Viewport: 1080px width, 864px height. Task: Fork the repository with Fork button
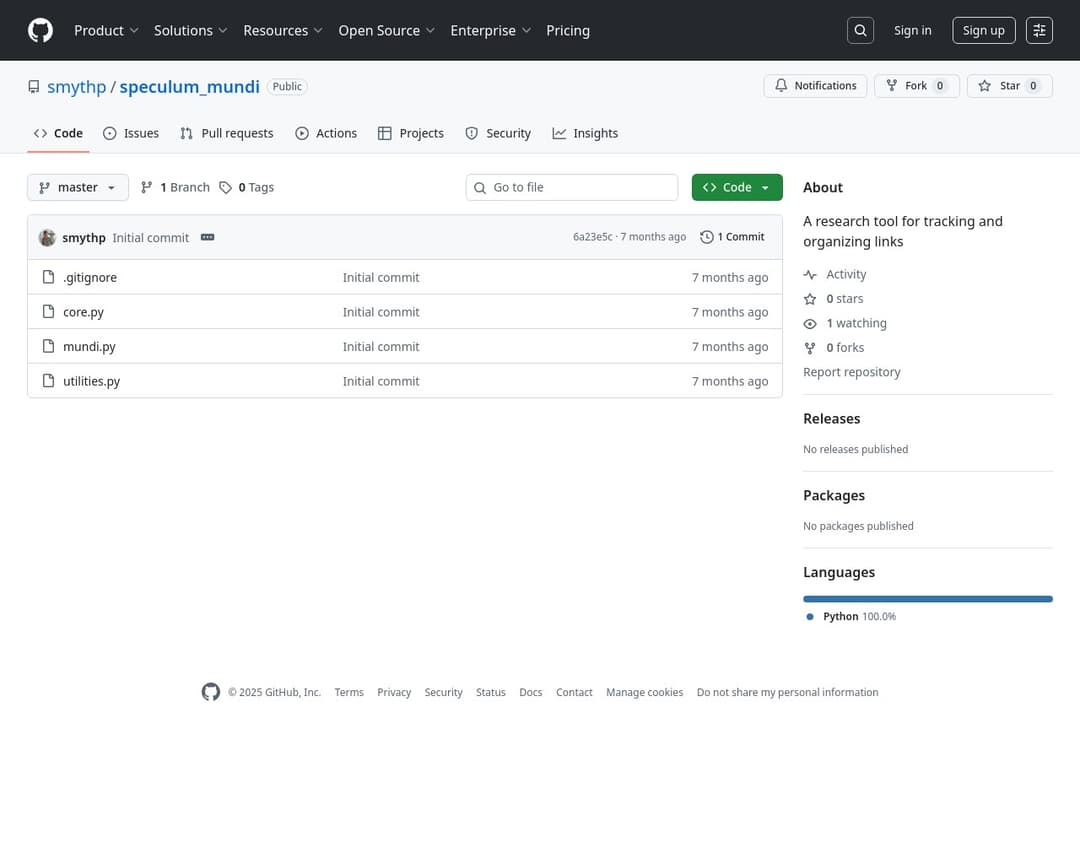click(x=916, y=86)
